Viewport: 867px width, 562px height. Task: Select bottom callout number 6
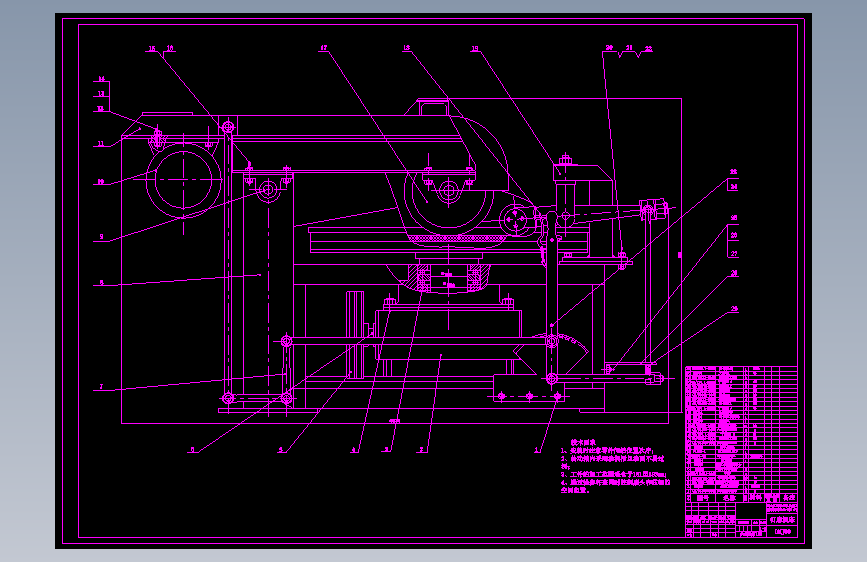pyautogui.click(x=192, y=450)
